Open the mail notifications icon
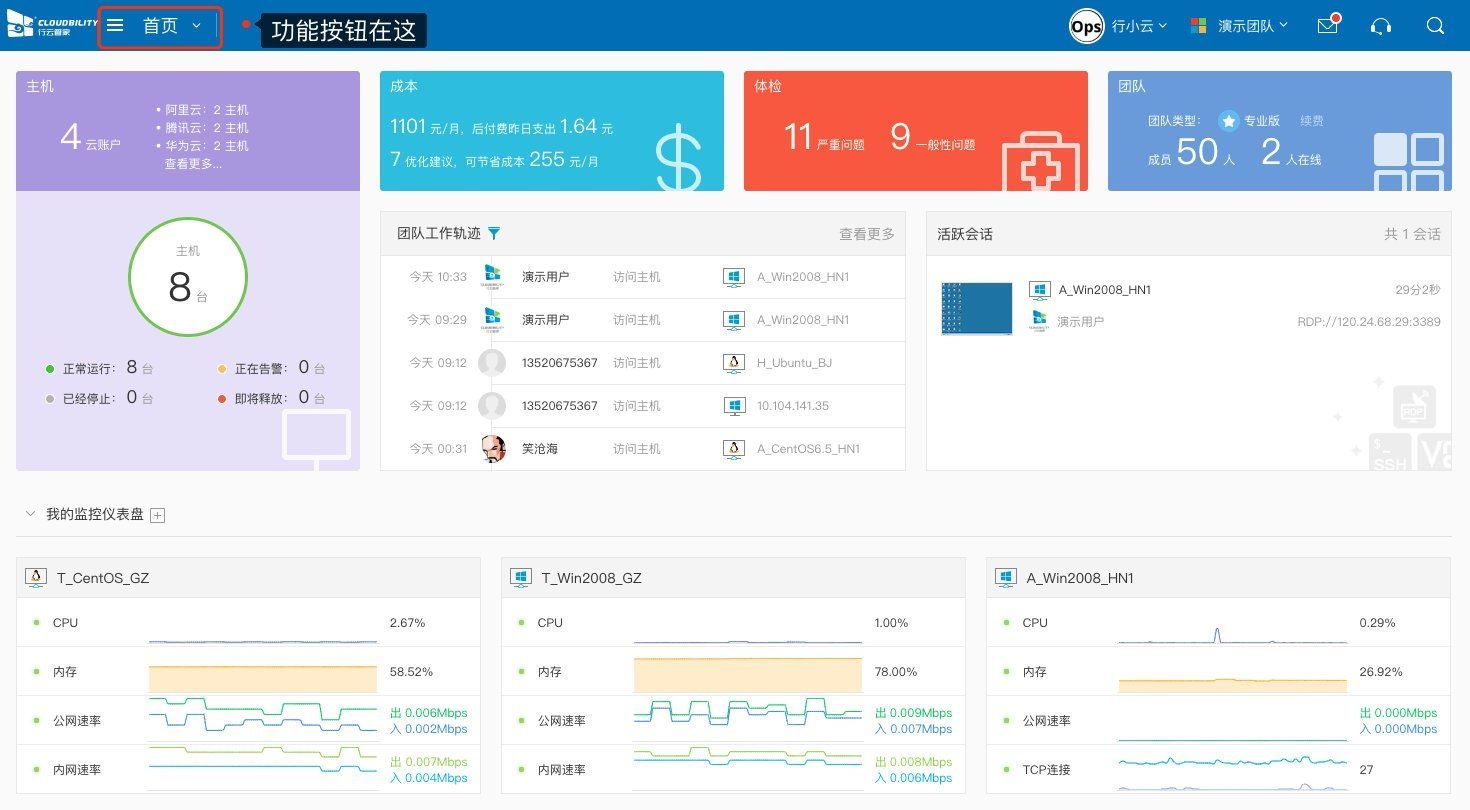The width and height of the screenshot is (1470, 810). (1328, 26)
